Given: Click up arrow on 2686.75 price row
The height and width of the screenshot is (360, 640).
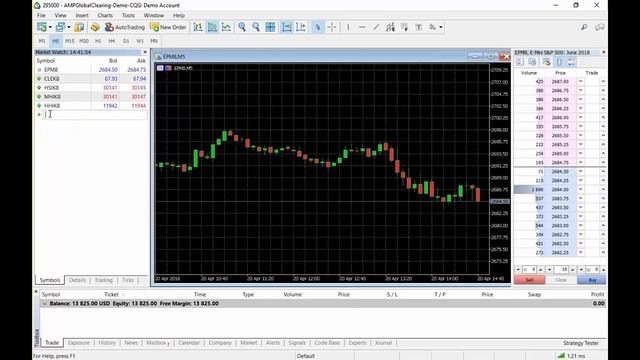Looking at the screenshot, I should (x=603, y=91).
